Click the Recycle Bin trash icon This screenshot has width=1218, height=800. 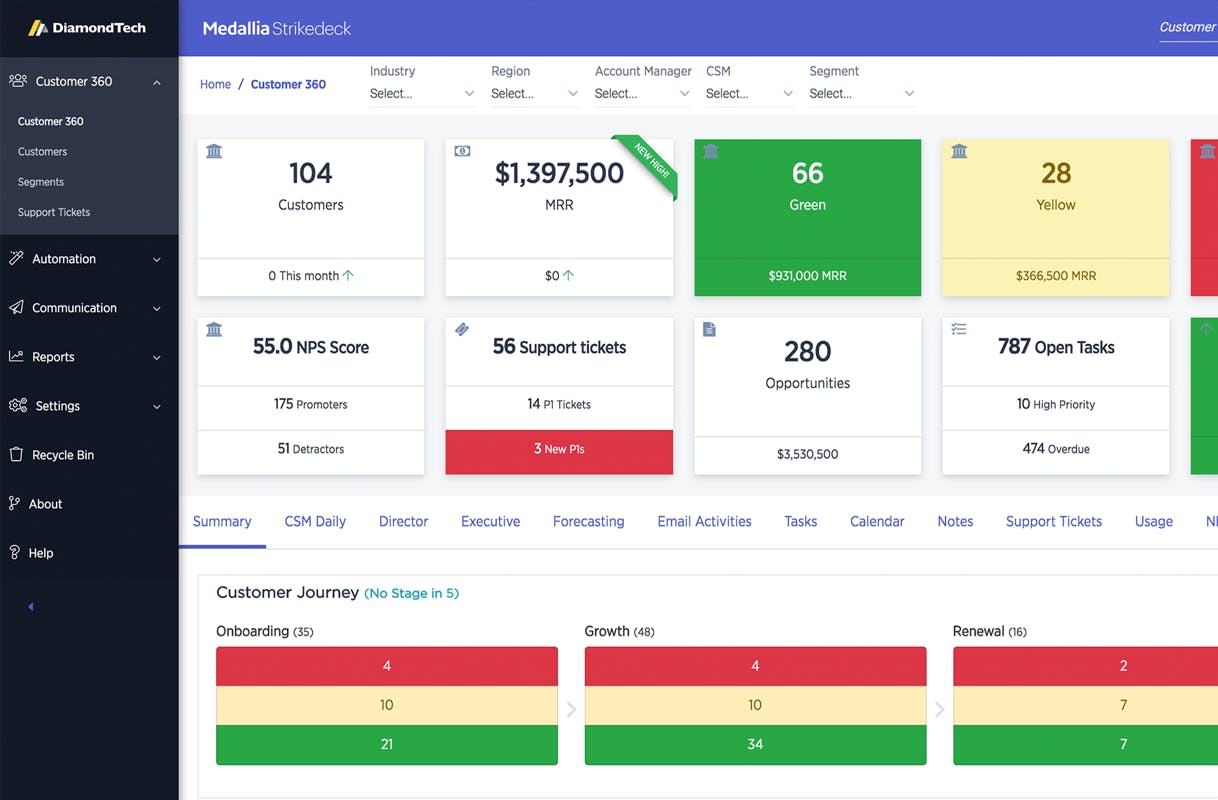pyautogui.click(x=16, y=454)
